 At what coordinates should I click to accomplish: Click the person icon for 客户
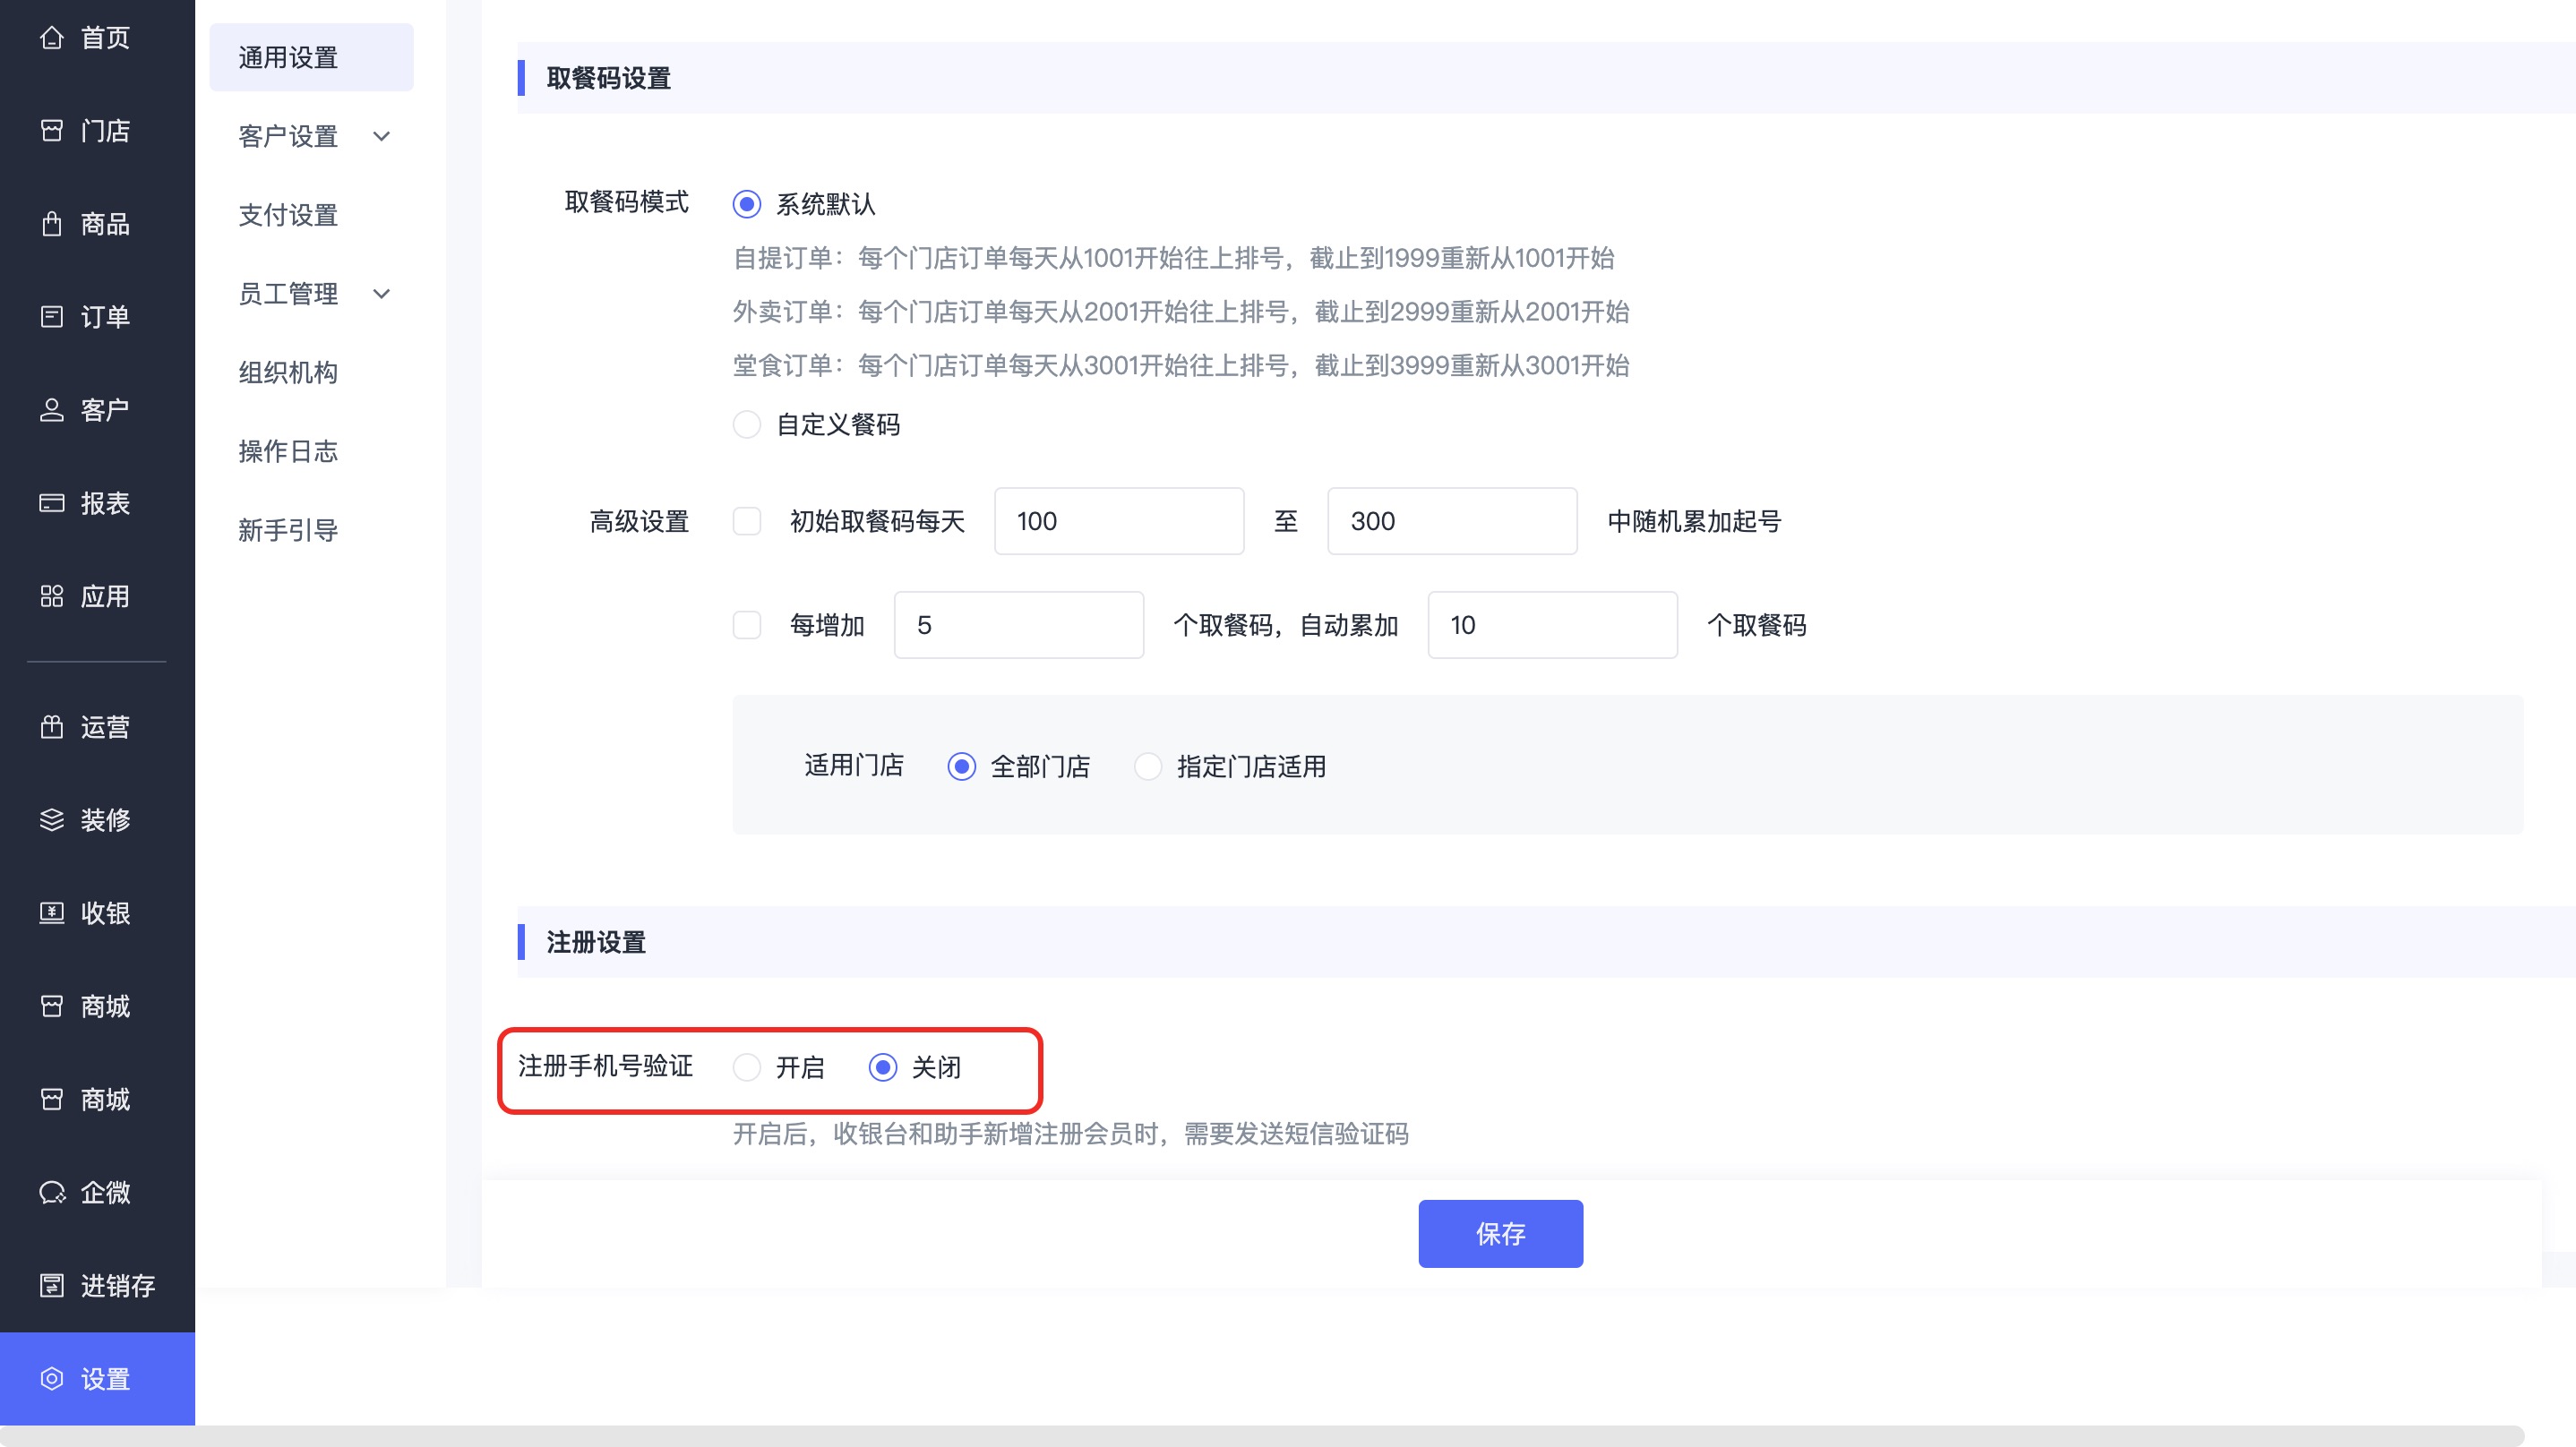51,410
